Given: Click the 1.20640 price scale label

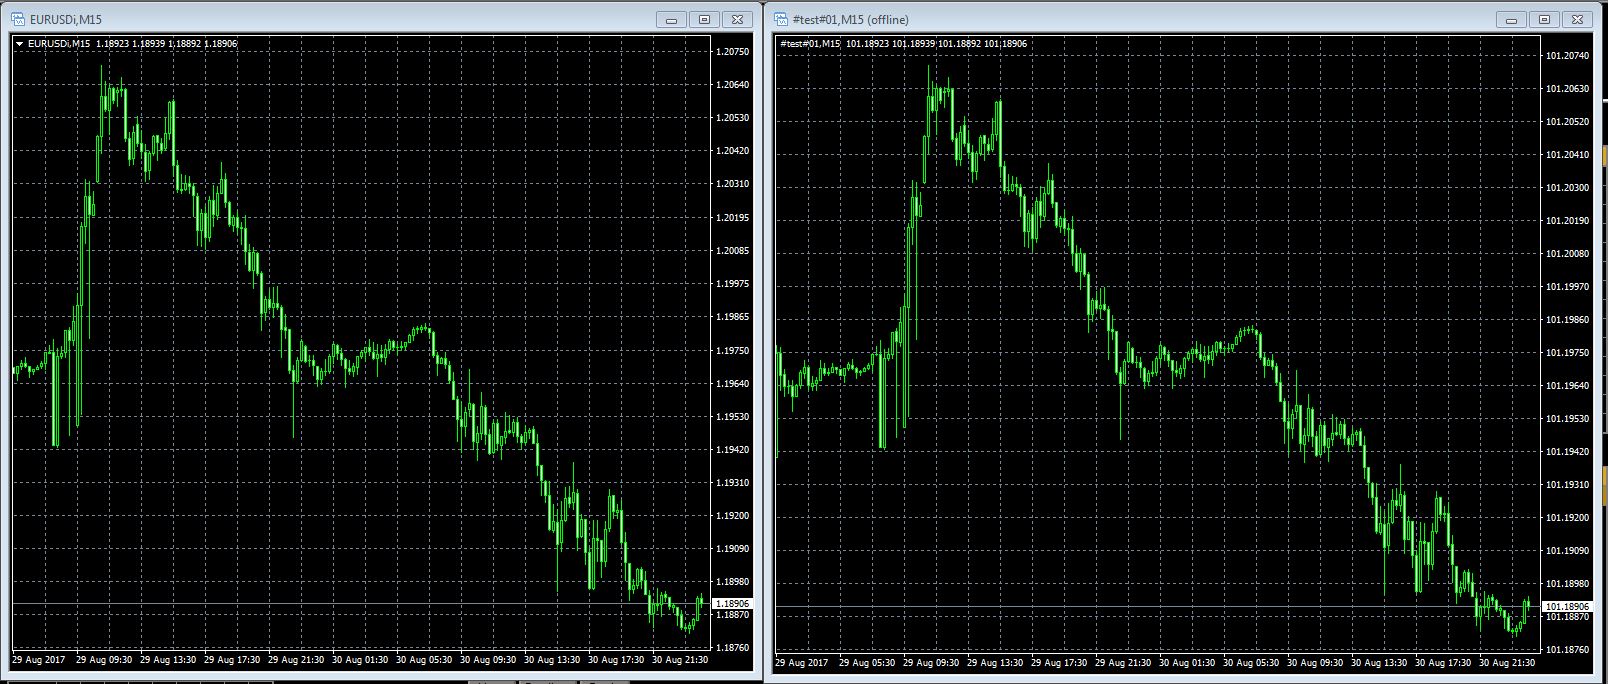Looking at the screenshot, I should 733,85.
